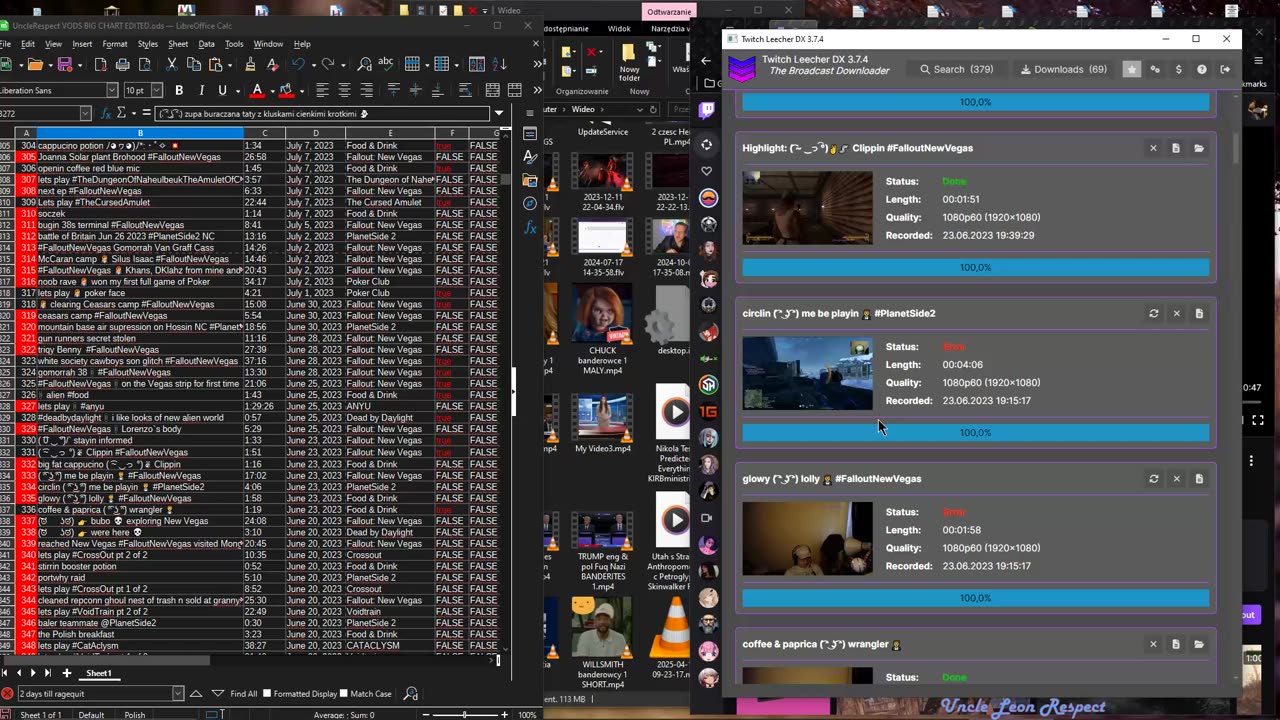Expand the formula input line arrow
The width and height of the screenshot is (1280, 720).
tap(499, 113)
